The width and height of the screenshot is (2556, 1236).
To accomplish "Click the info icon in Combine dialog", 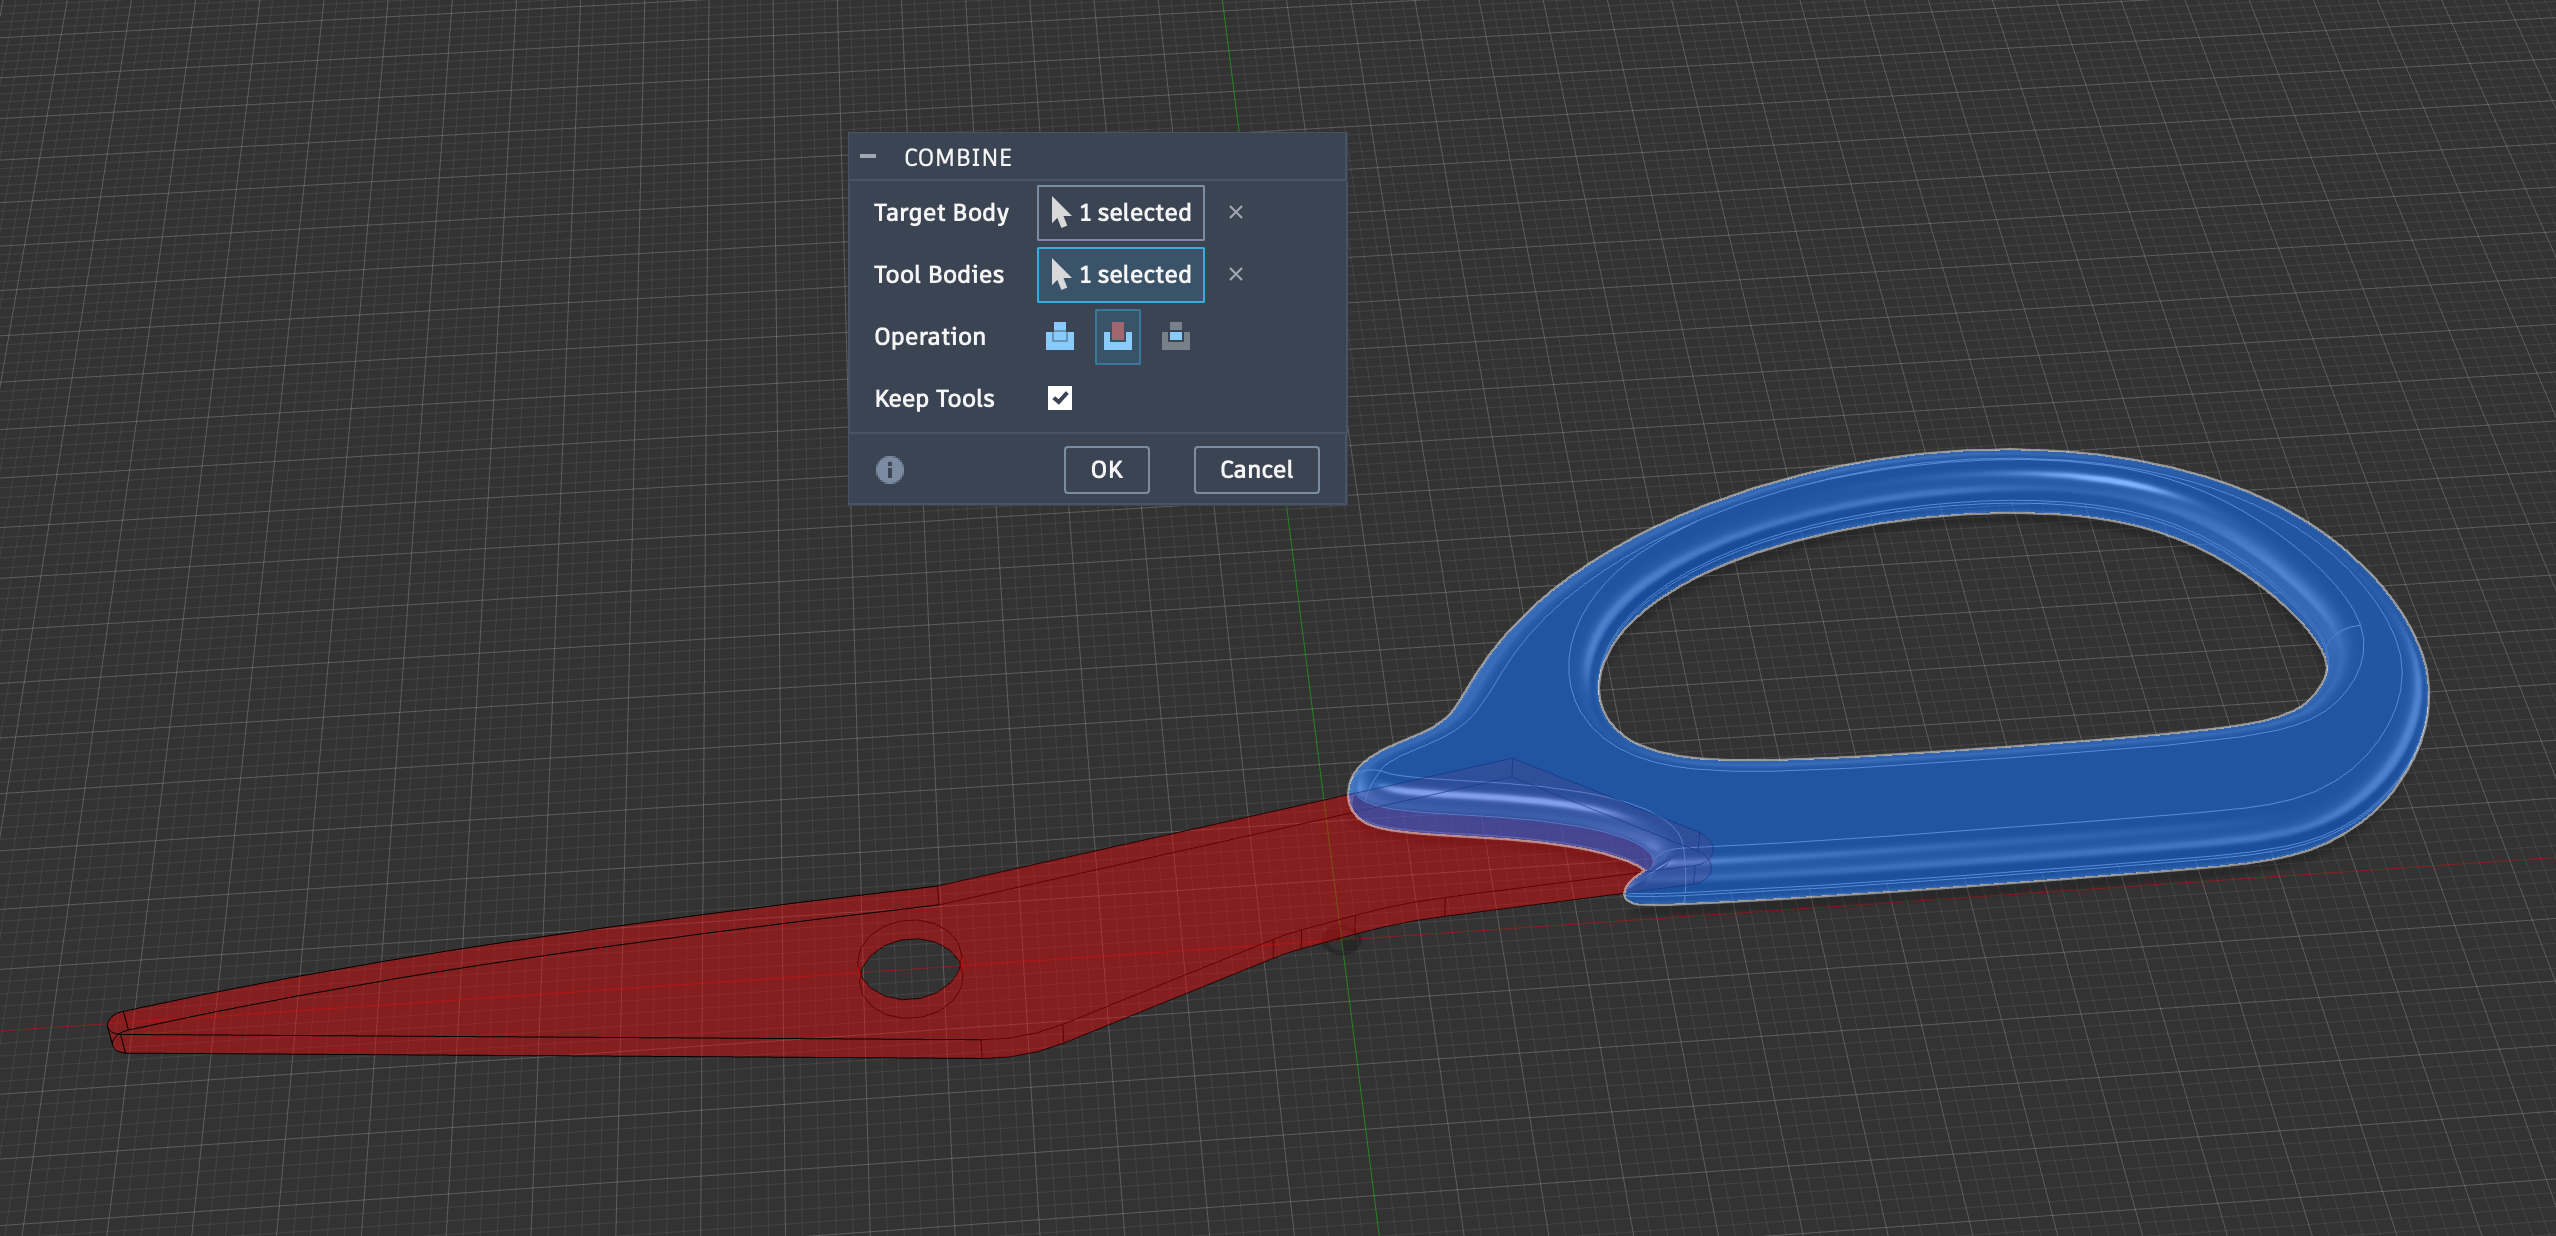I will point(889,470).
